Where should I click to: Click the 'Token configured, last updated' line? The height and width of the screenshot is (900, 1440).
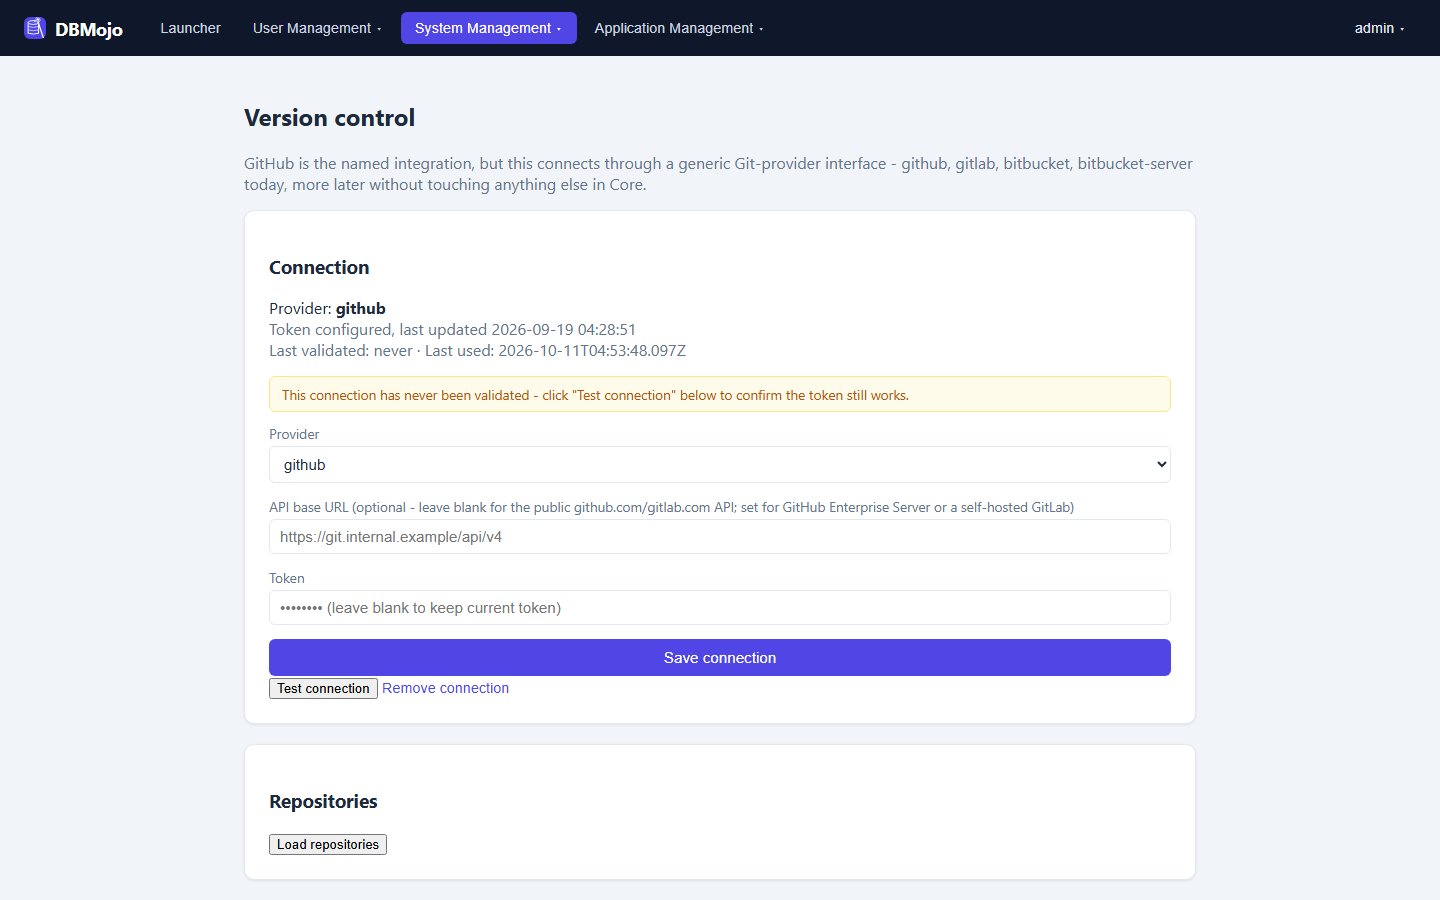coord(452,330)
